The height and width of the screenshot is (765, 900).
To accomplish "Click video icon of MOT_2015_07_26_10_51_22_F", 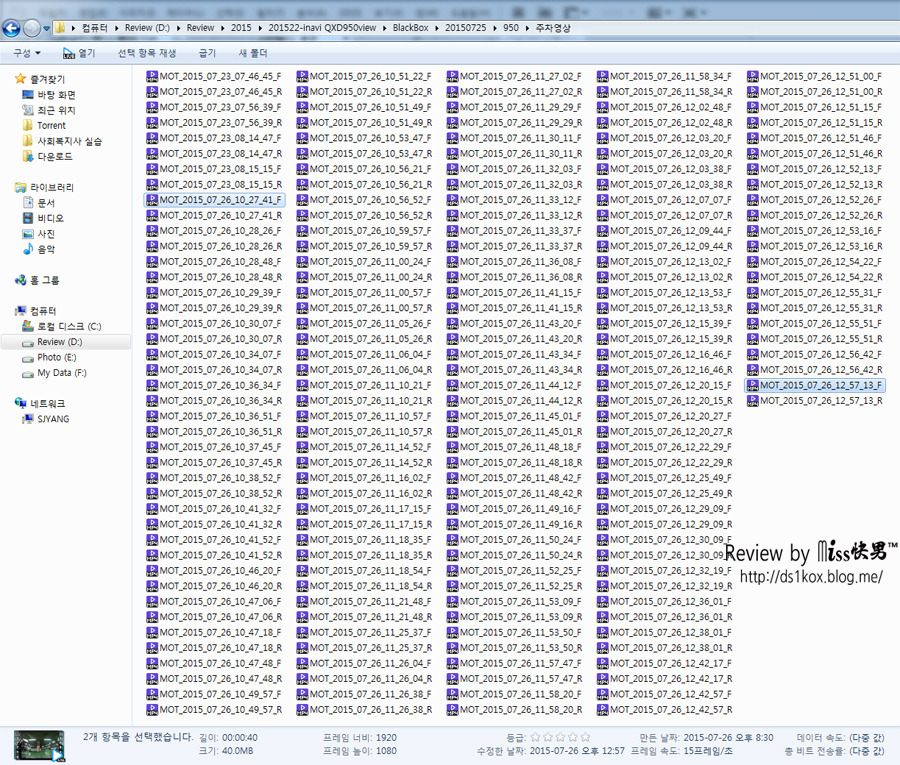I will pos(302,76).
